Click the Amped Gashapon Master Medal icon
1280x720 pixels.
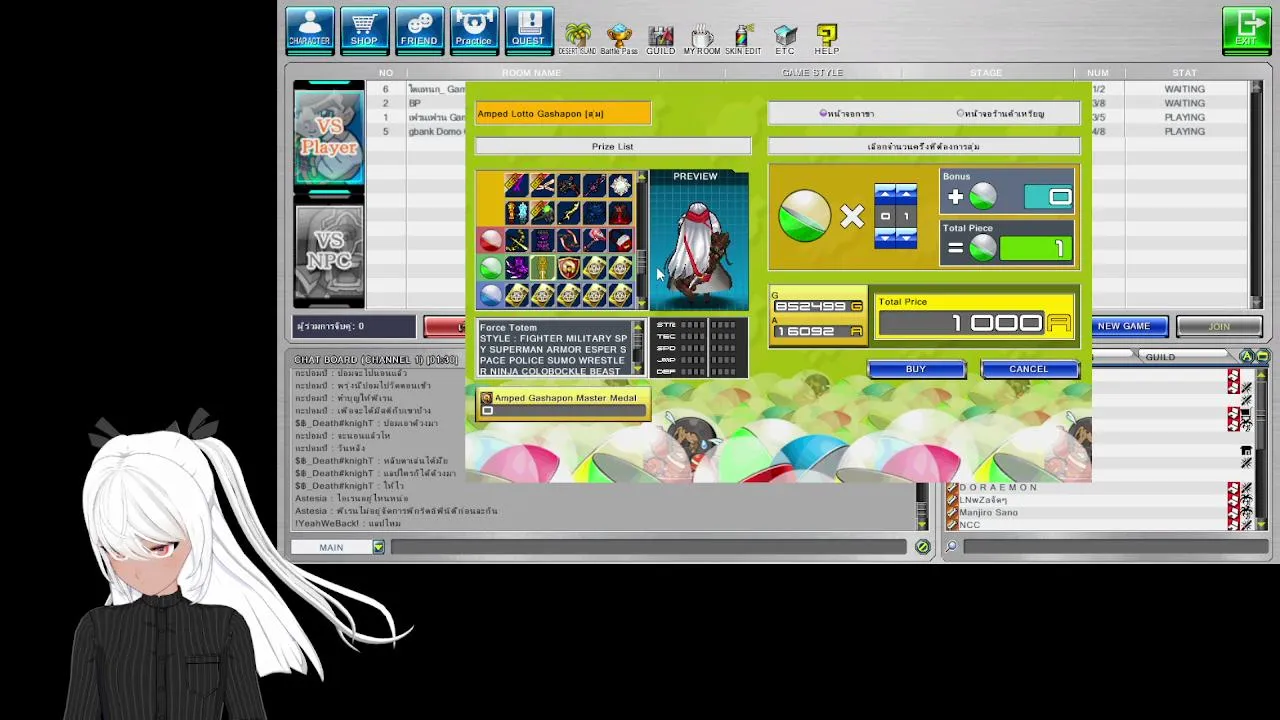point(487,398)
